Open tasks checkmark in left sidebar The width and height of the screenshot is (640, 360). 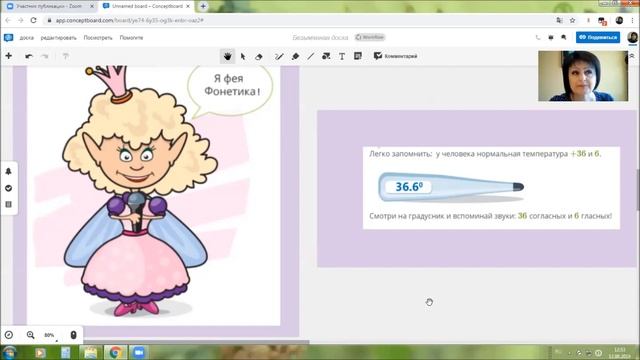pyautogui.click(x=8, y=188)
